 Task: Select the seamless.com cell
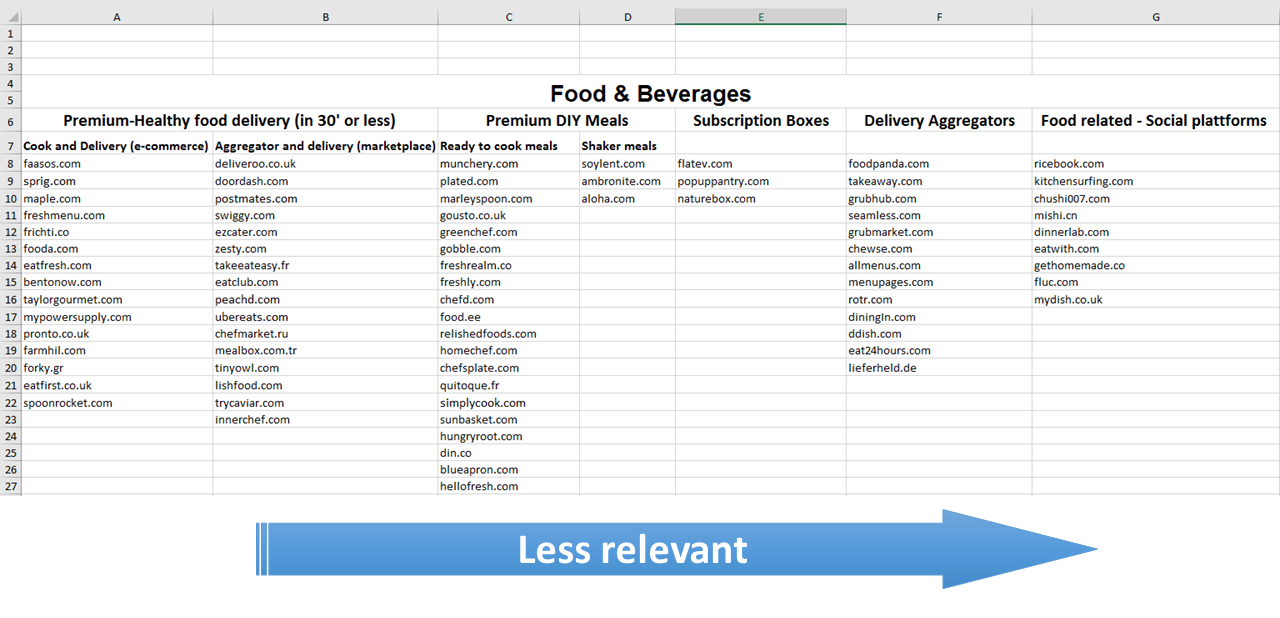[939, 215]
